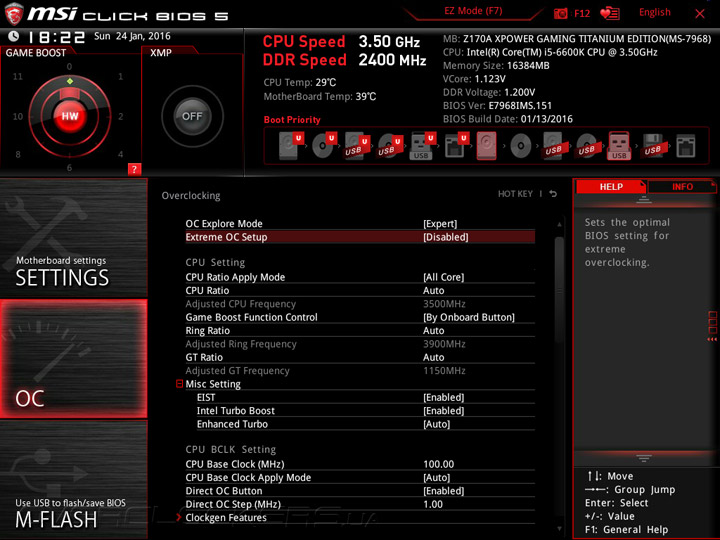
Task: Edit the Ring Ratio Auto value
Action: coord(433,330)
